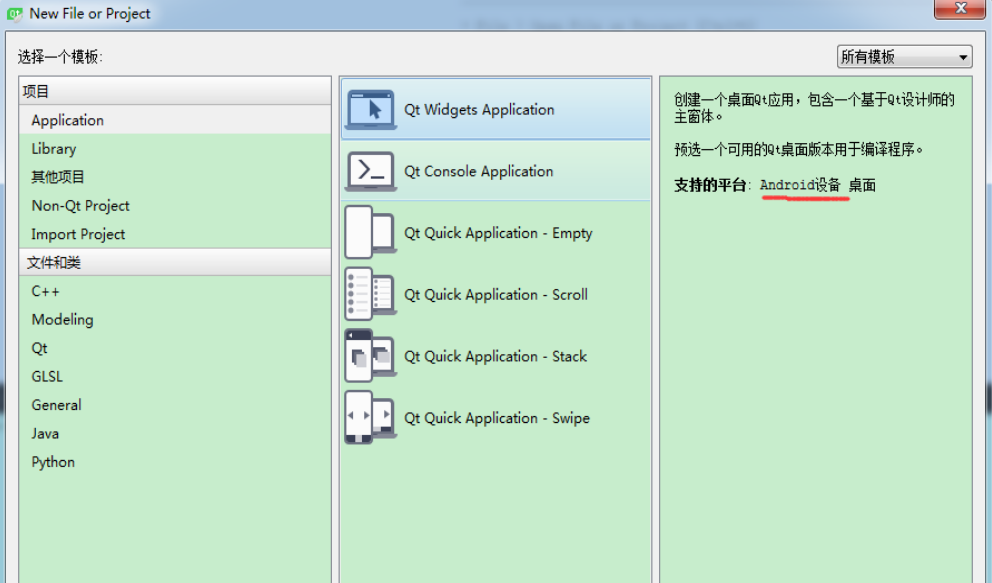The height and width of the screenshot is (583, 992).
Task: Click the Qt Quick Application - Empty icon
Action: click(x=371, y=233)
